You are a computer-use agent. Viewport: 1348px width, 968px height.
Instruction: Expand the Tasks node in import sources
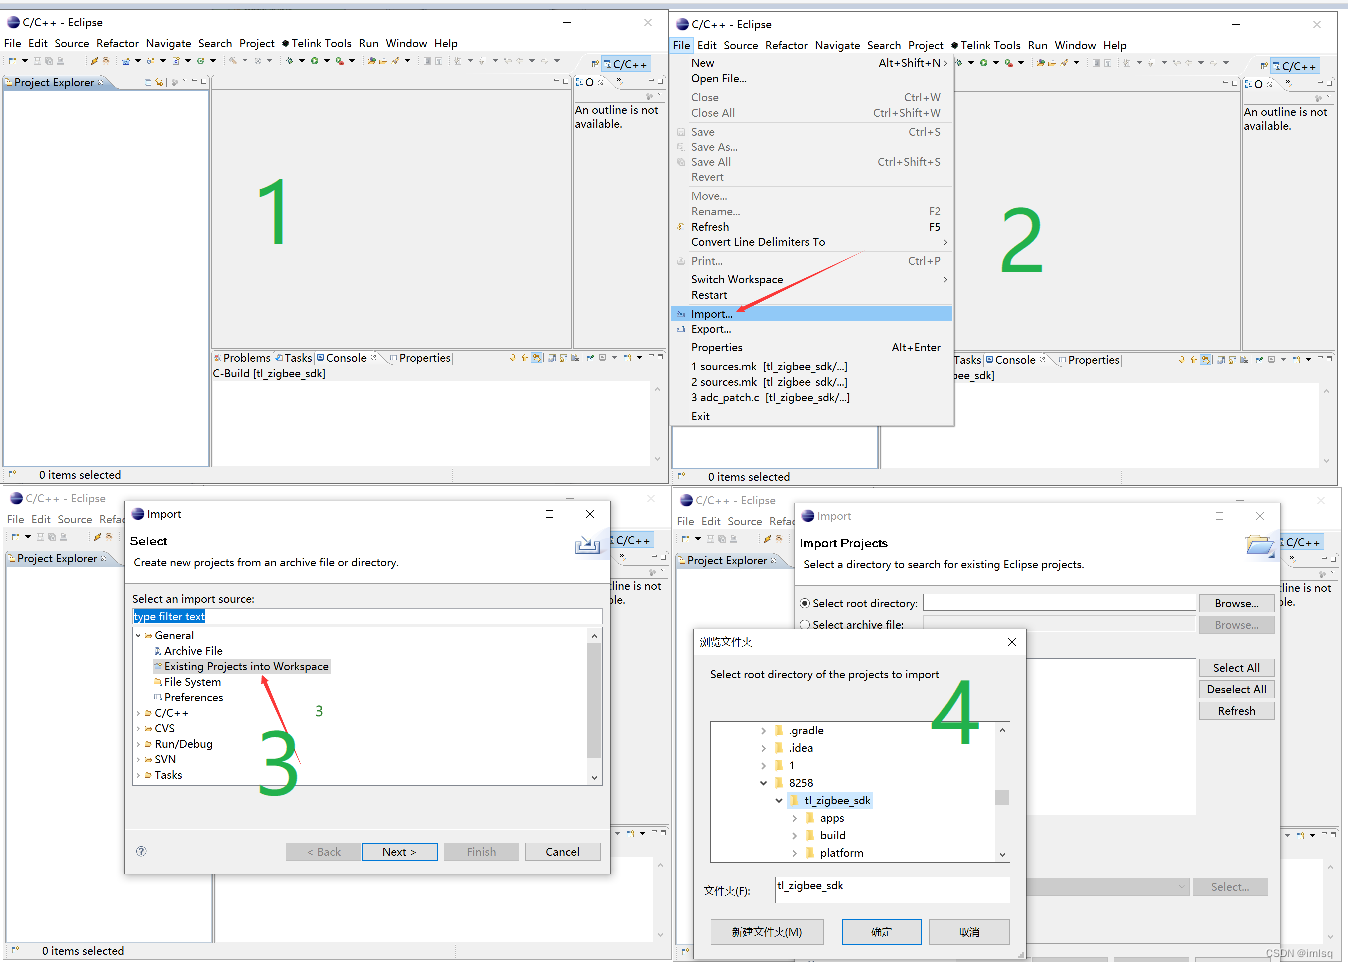click(138, 775)
